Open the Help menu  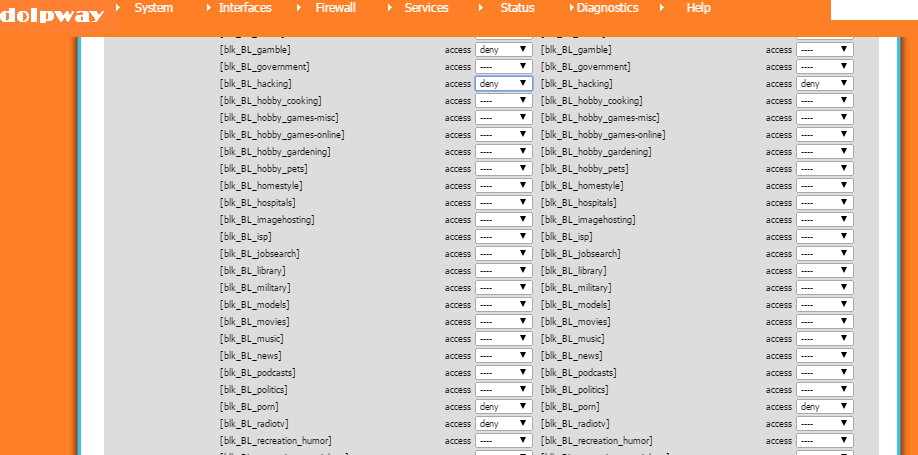(698, 8)
